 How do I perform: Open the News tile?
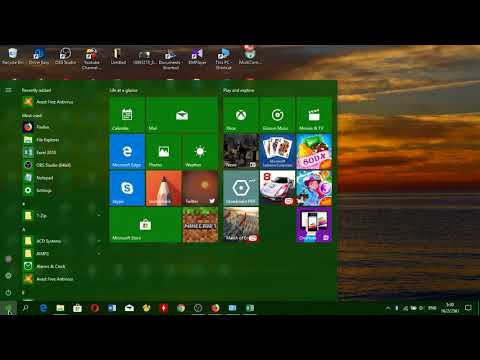[x=241, y=152]
